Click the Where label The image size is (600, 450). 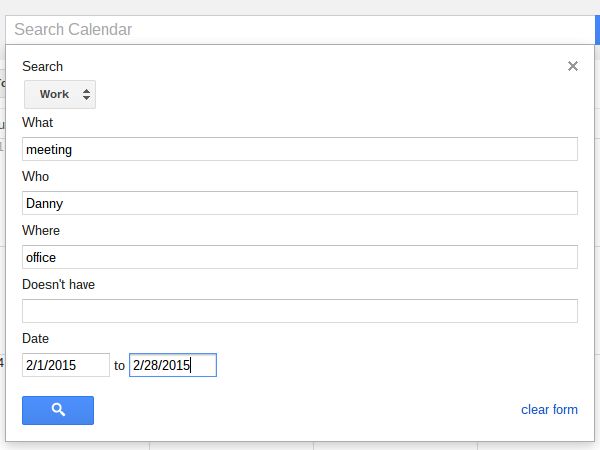(41, 230)
